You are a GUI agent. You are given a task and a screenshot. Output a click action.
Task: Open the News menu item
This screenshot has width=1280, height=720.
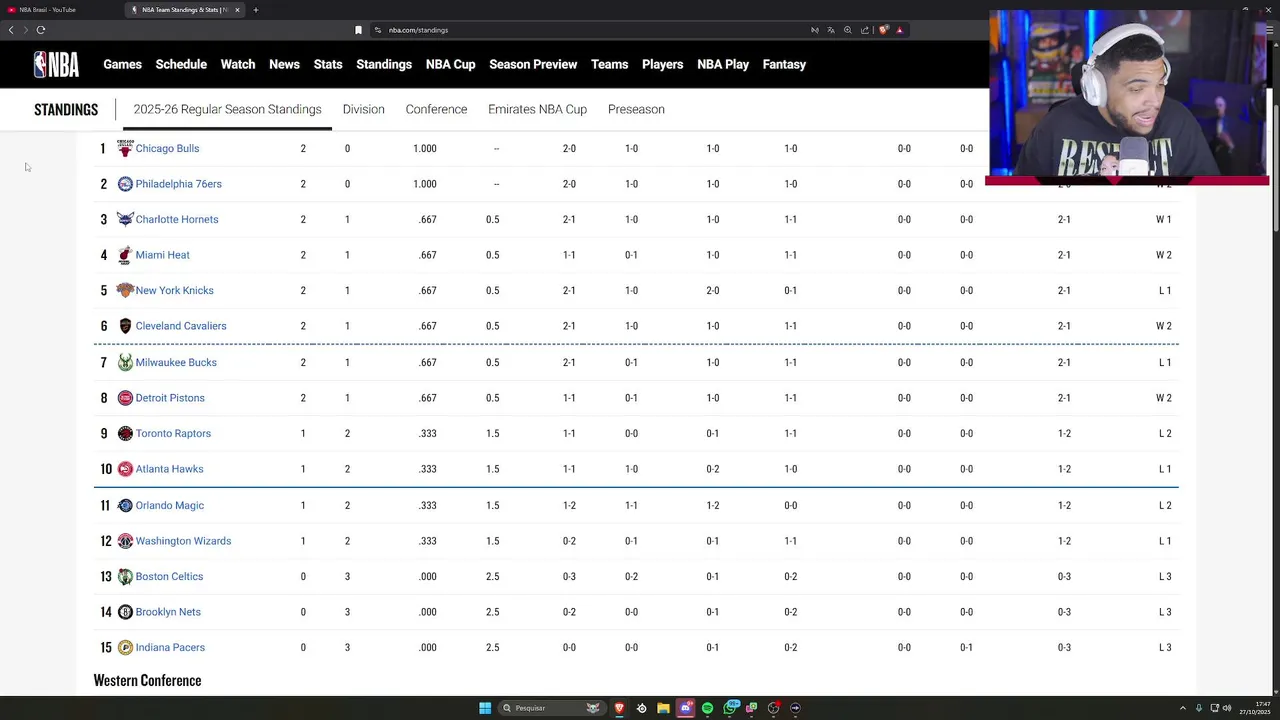(284, 64)
